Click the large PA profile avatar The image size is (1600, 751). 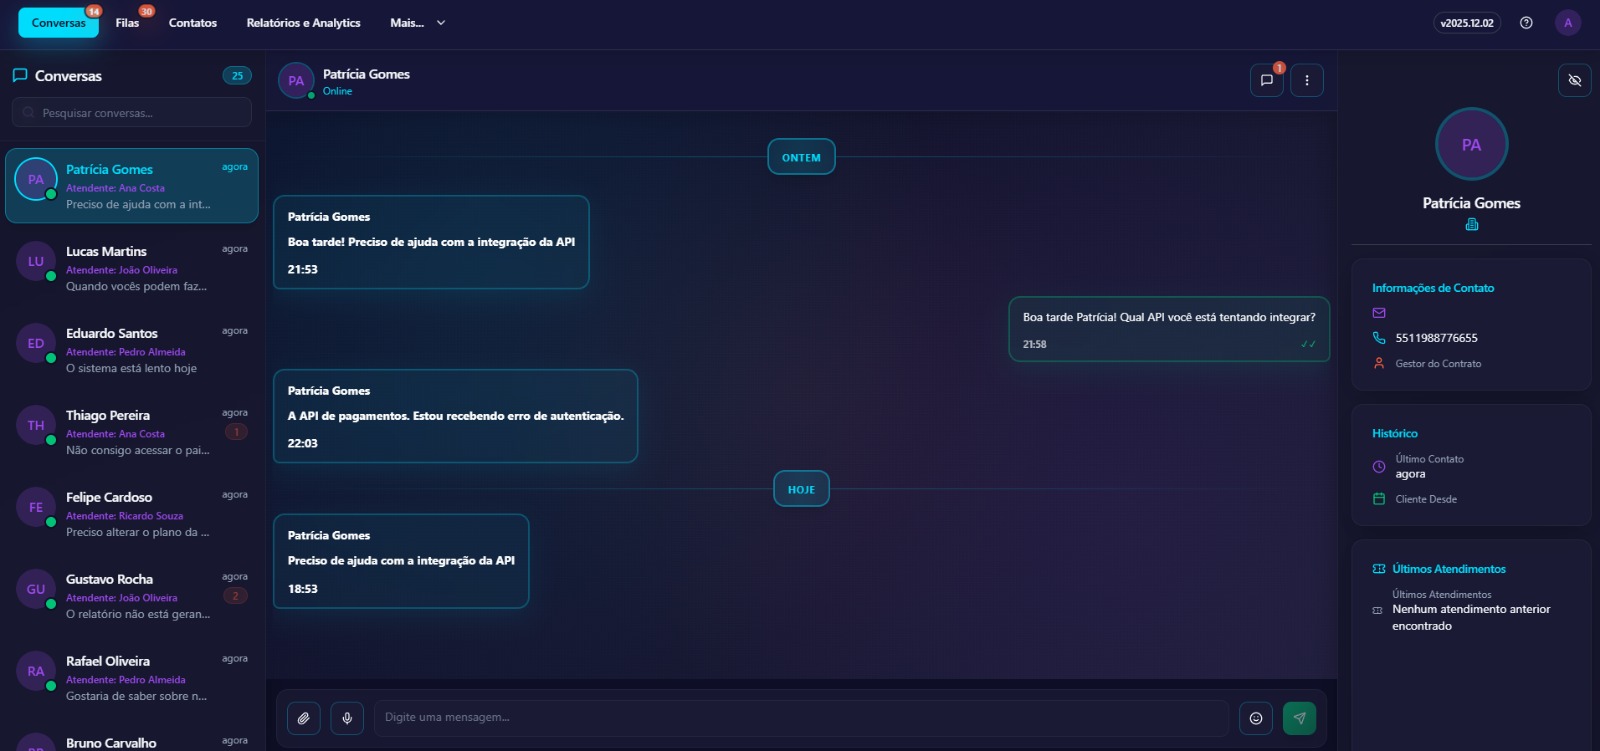pyautogui.click(x=1471, y=144)
